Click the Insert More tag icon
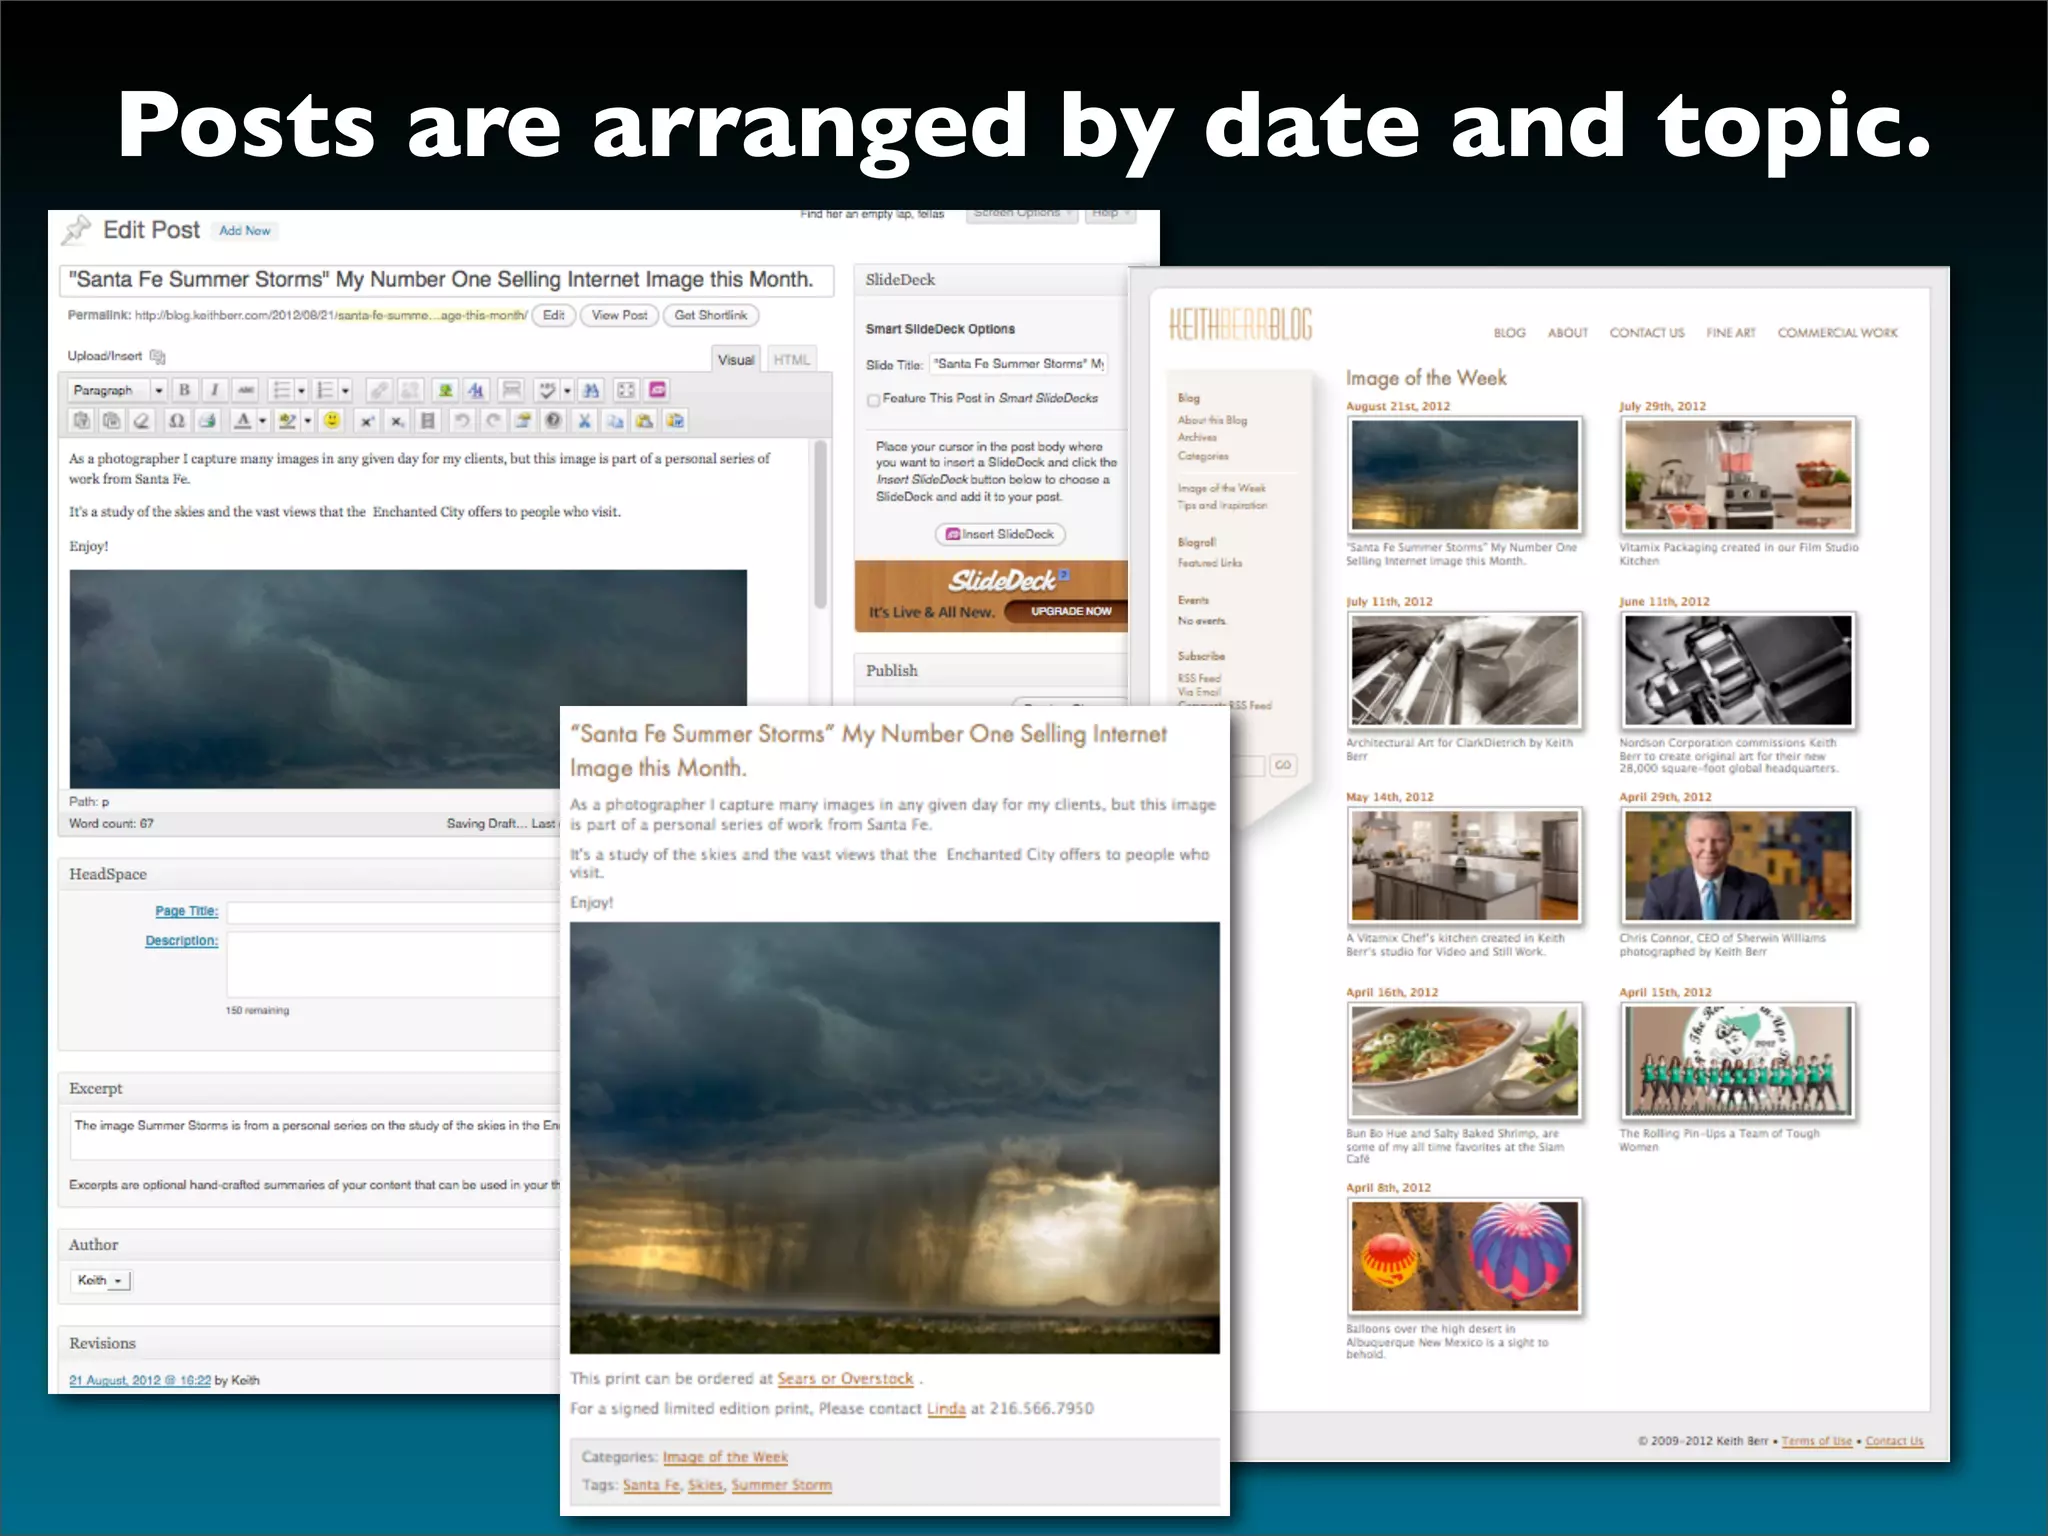 tap(511, 390)
